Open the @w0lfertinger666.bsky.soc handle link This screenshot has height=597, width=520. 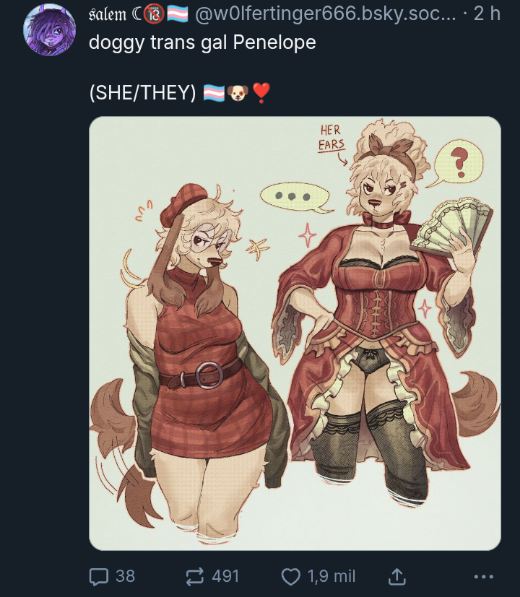pyautogui.click(x=325, y=14)
